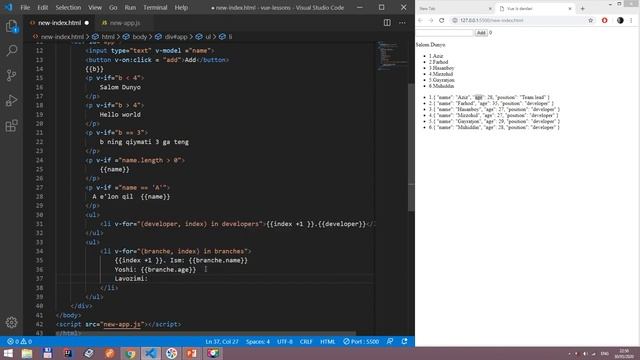Click the '1.Aziz' list item on web page
Viewport: 640px width, 360px height.
[x=436, y=56]
